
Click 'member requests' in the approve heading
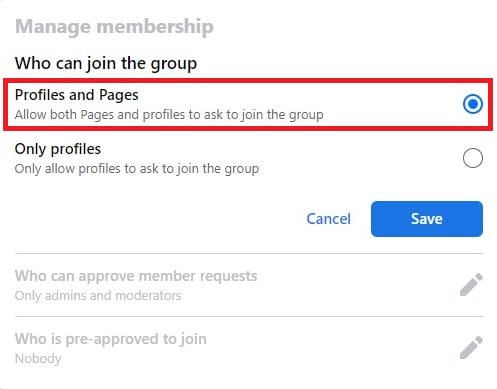coord(198,276)
